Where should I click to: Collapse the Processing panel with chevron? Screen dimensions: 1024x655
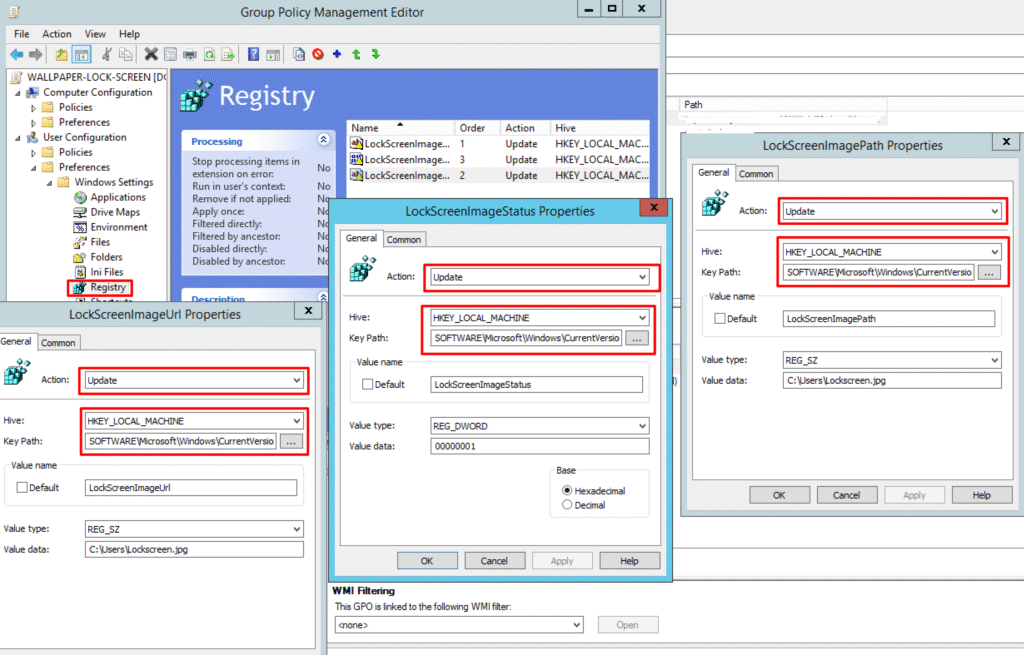click(323, 141)
